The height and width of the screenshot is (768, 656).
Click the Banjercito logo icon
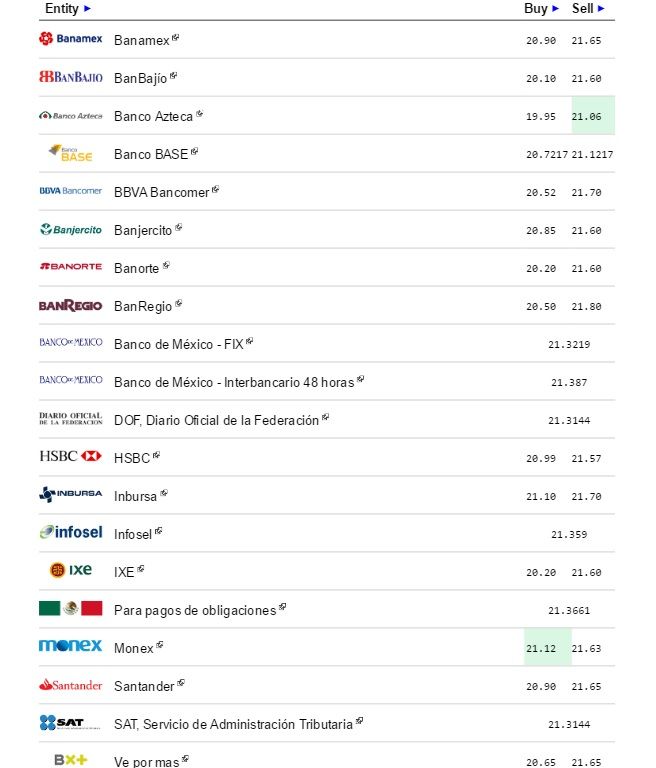[x=70, y=229]
